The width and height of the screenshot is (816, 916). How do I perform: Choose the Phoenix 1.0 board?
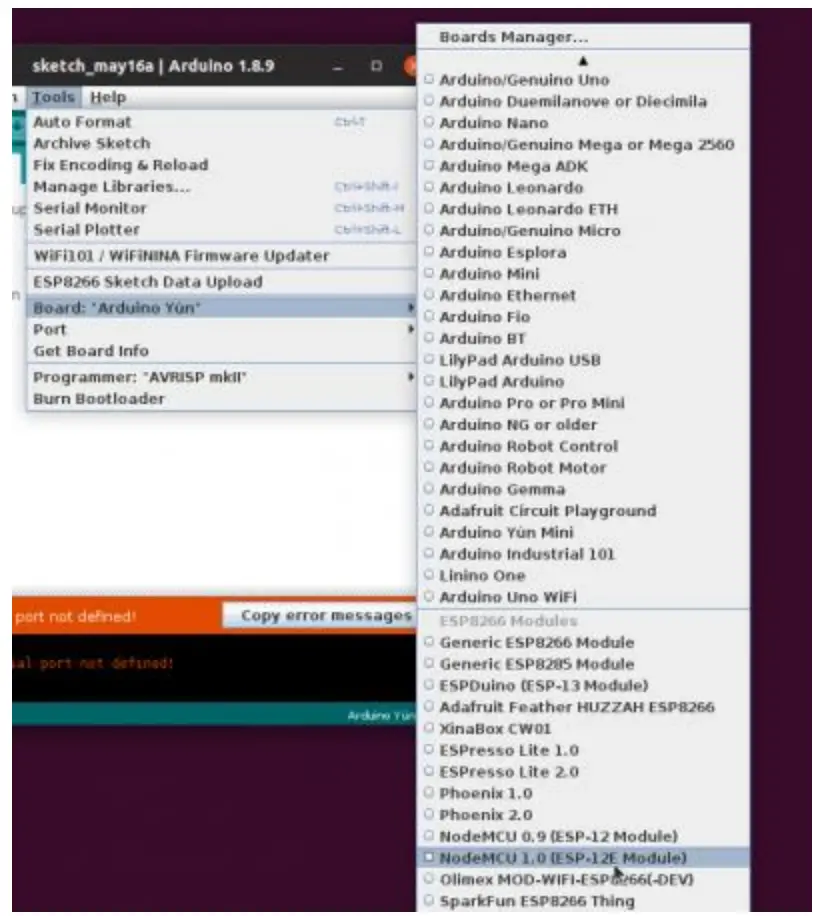(583, 794)
